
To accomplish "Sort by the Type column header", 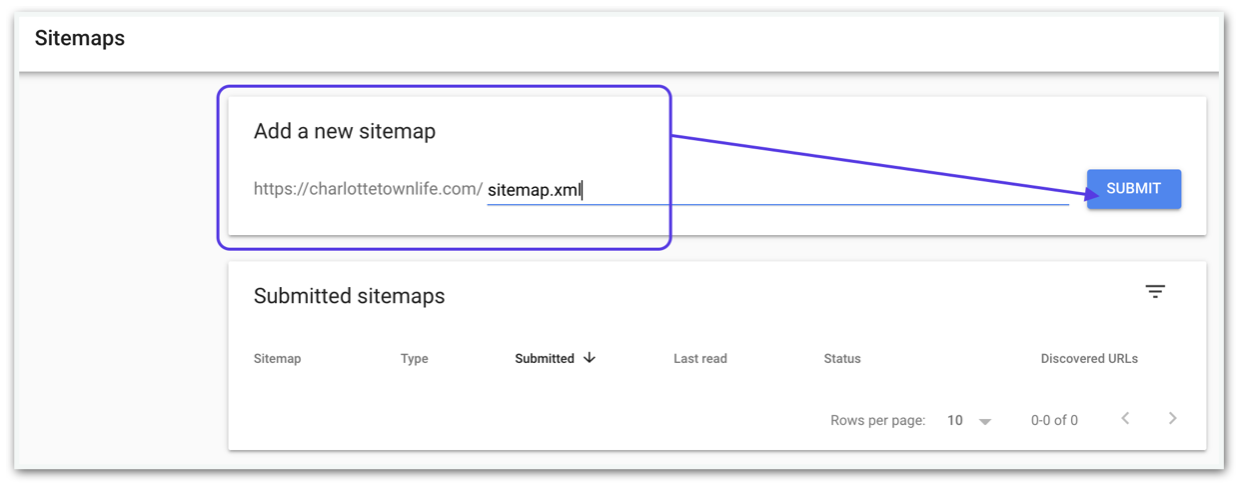I will pyautogui.click(x=414, y=359).
